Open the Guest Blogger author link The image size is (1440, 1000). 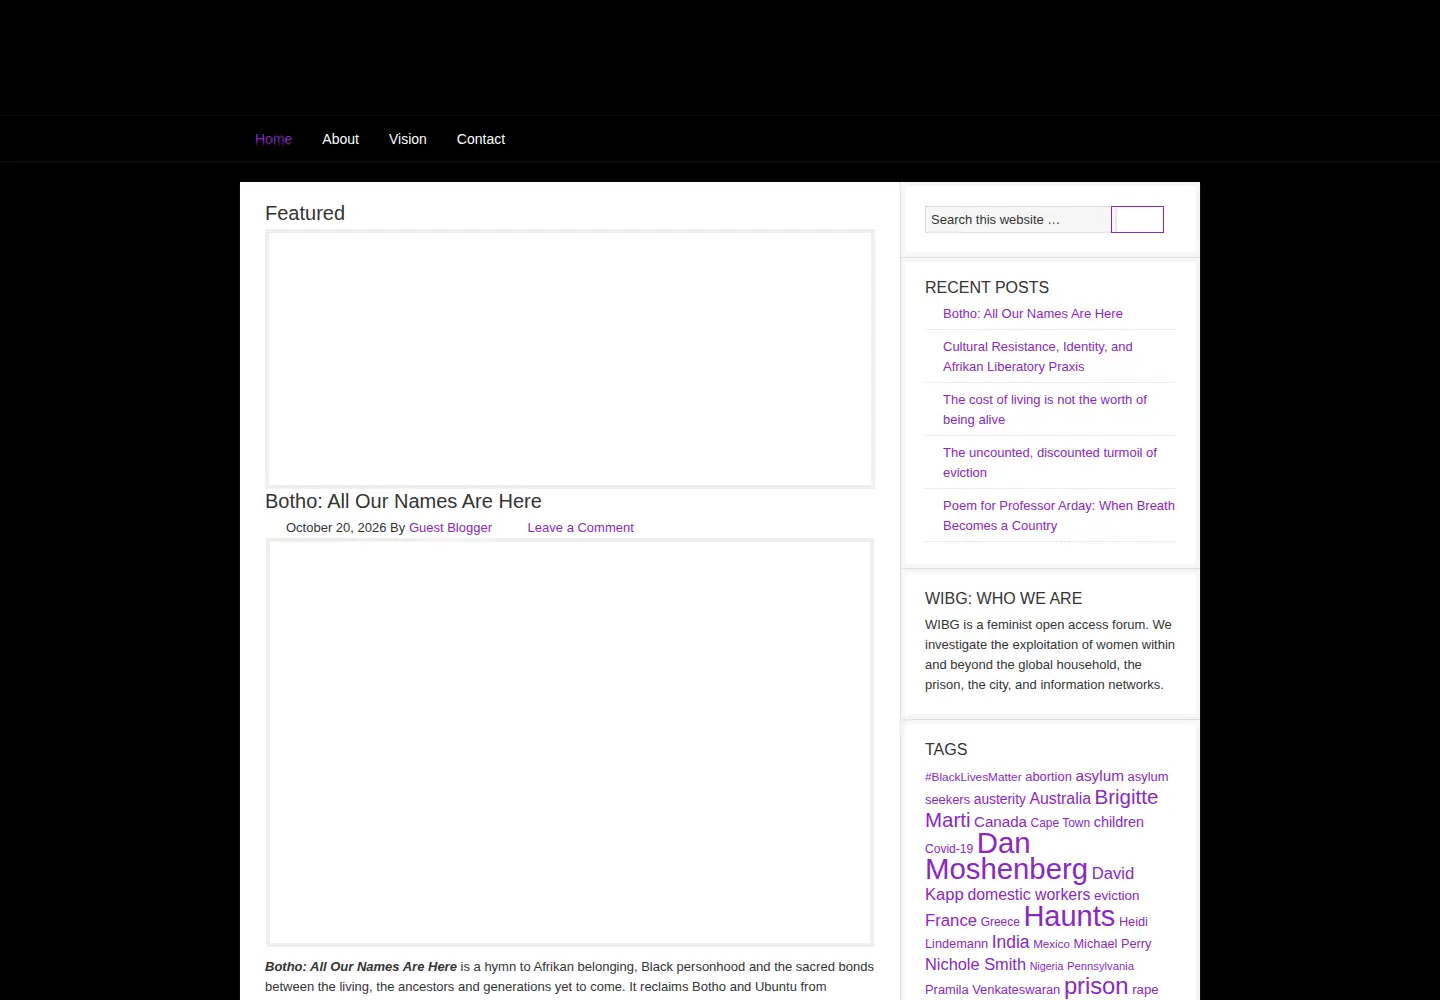pyautogui.click(x=450, y=528)
